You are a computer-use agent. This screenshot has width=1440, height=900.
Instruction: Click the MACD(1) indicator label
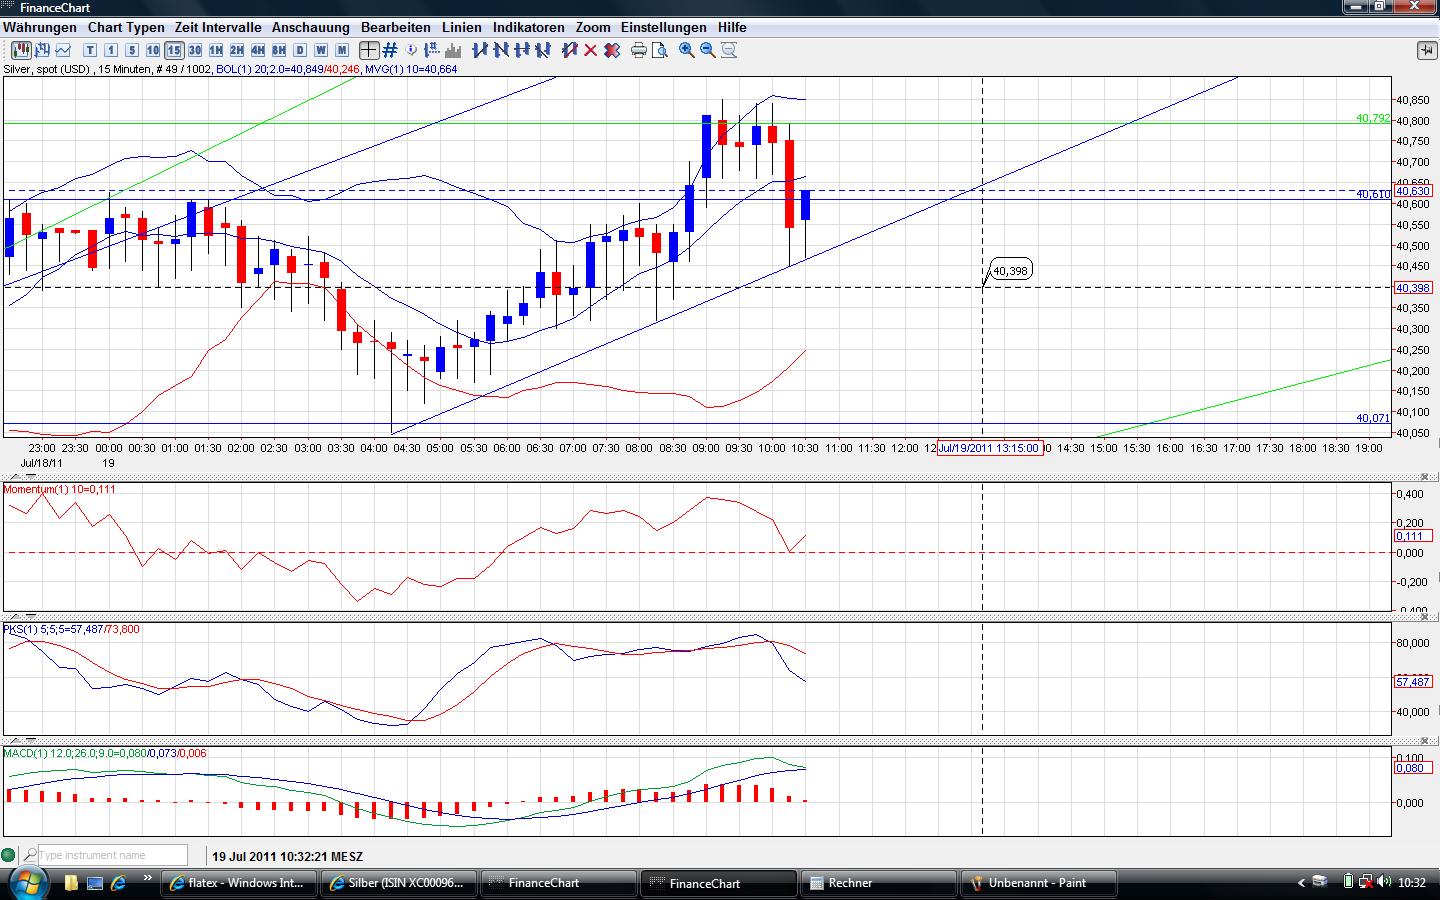pyautogui.click(x=105, y=753)
